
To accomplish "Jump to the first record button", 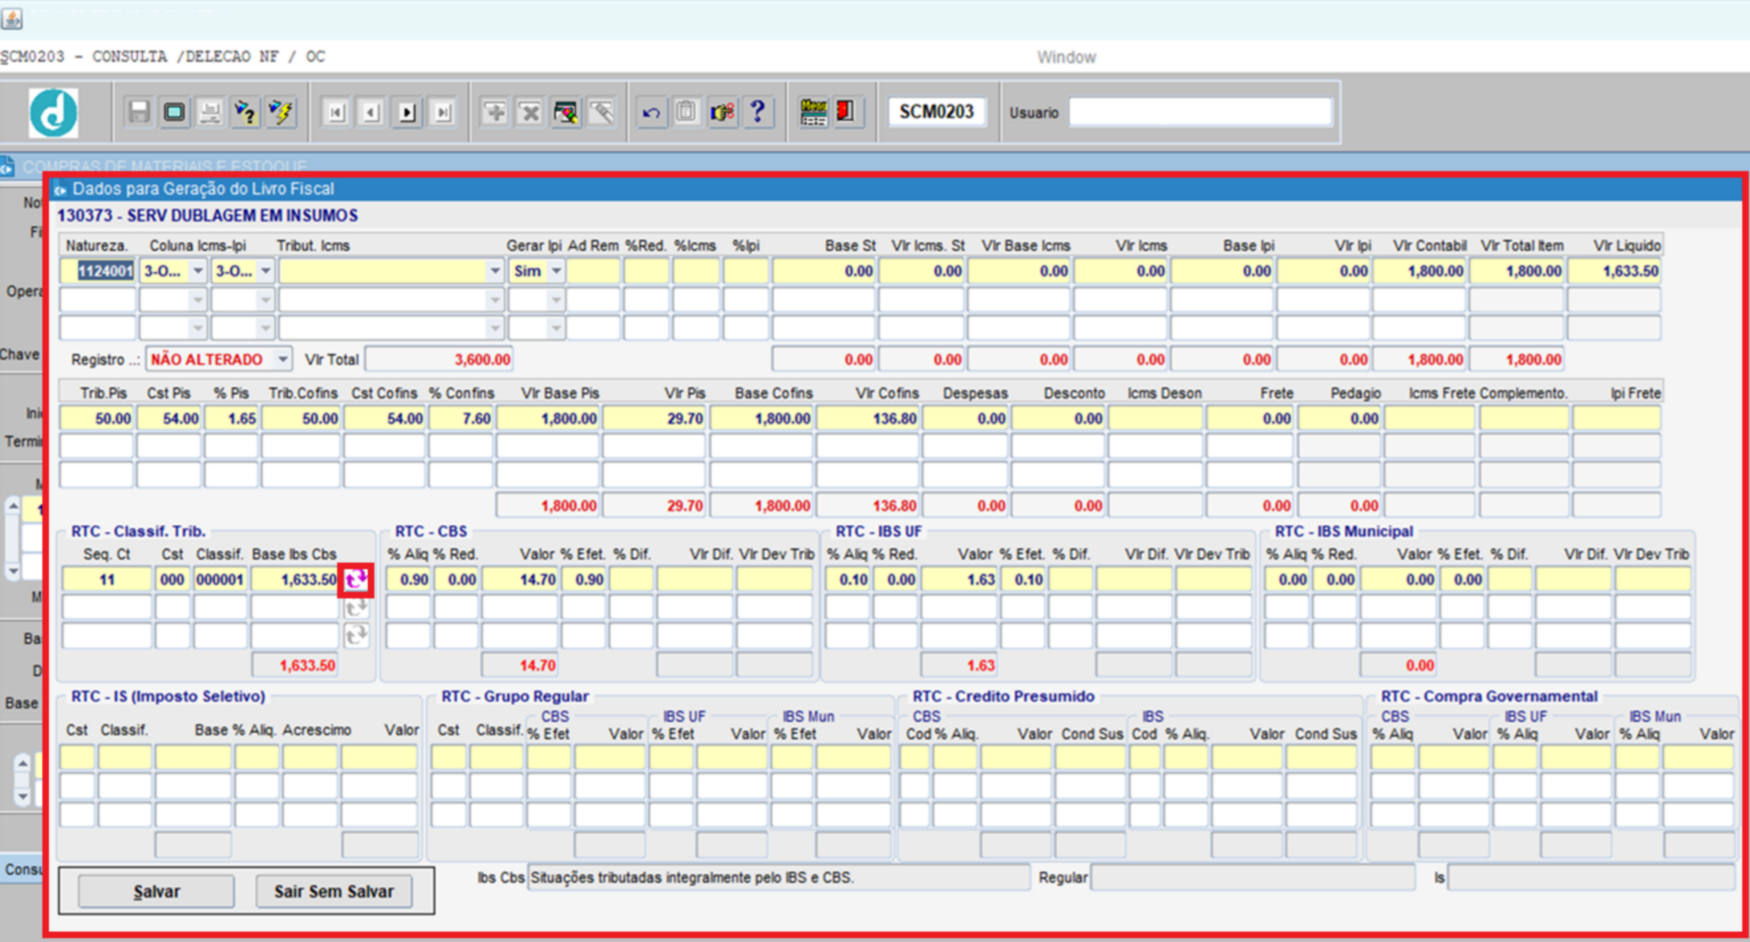I will [336, 112].
